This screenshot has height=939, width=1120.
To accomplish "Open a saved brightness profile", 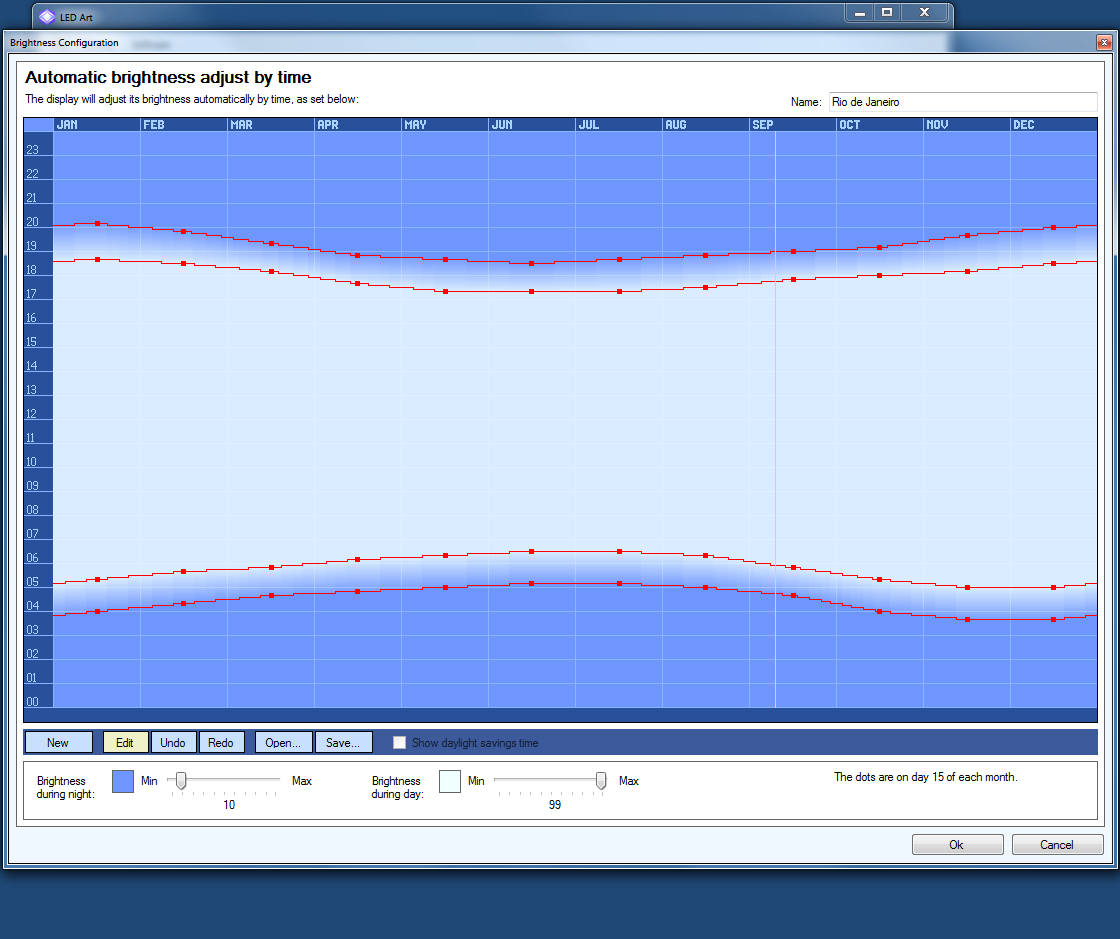I will (x=284, y=742).
